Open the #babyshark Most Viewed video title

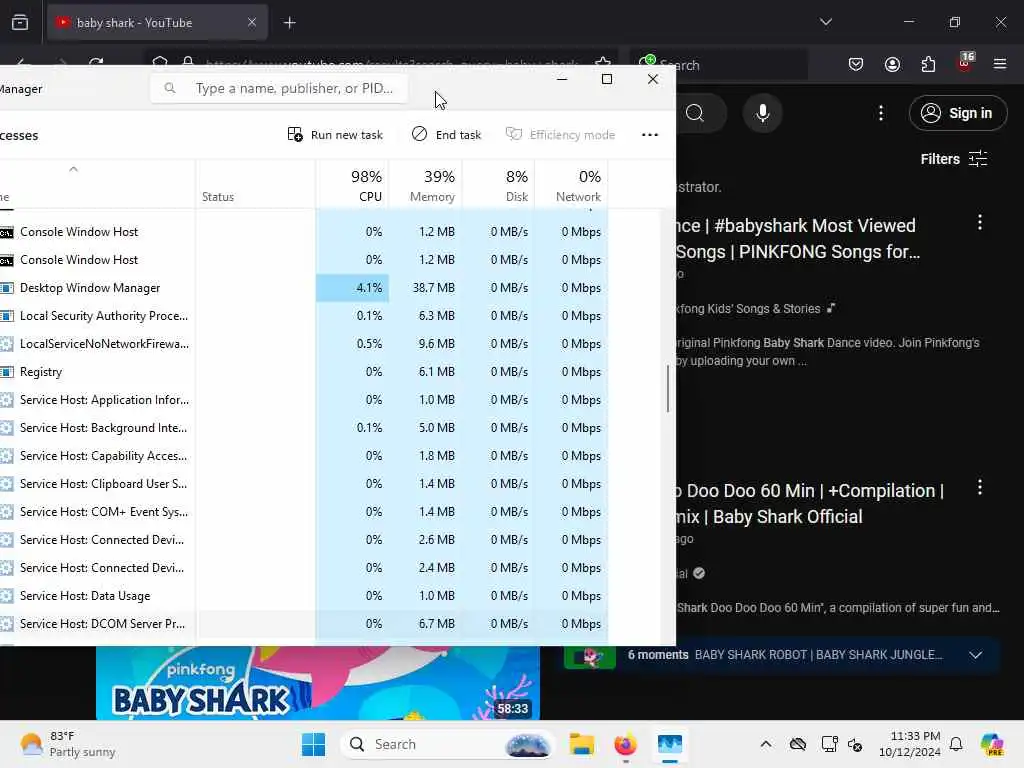click(797, 239)
